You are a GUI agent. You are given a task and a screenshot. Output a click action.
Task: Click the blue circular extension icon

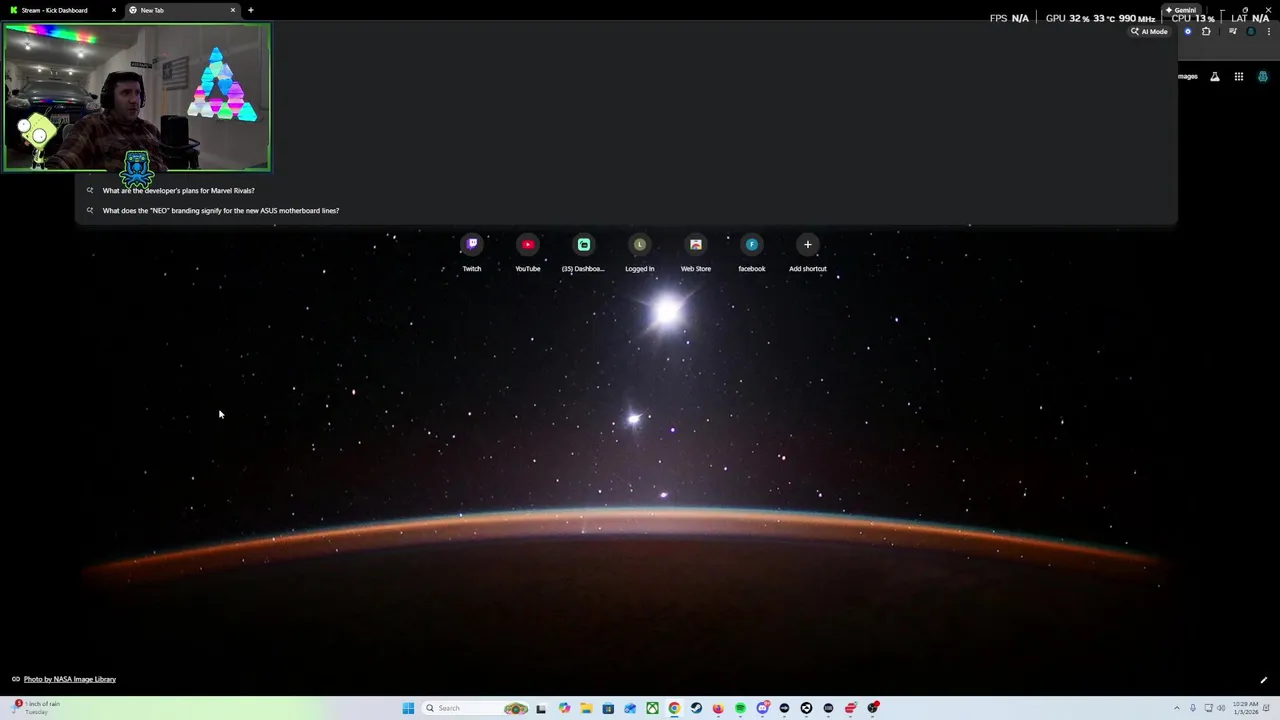tap(1188, 31)
